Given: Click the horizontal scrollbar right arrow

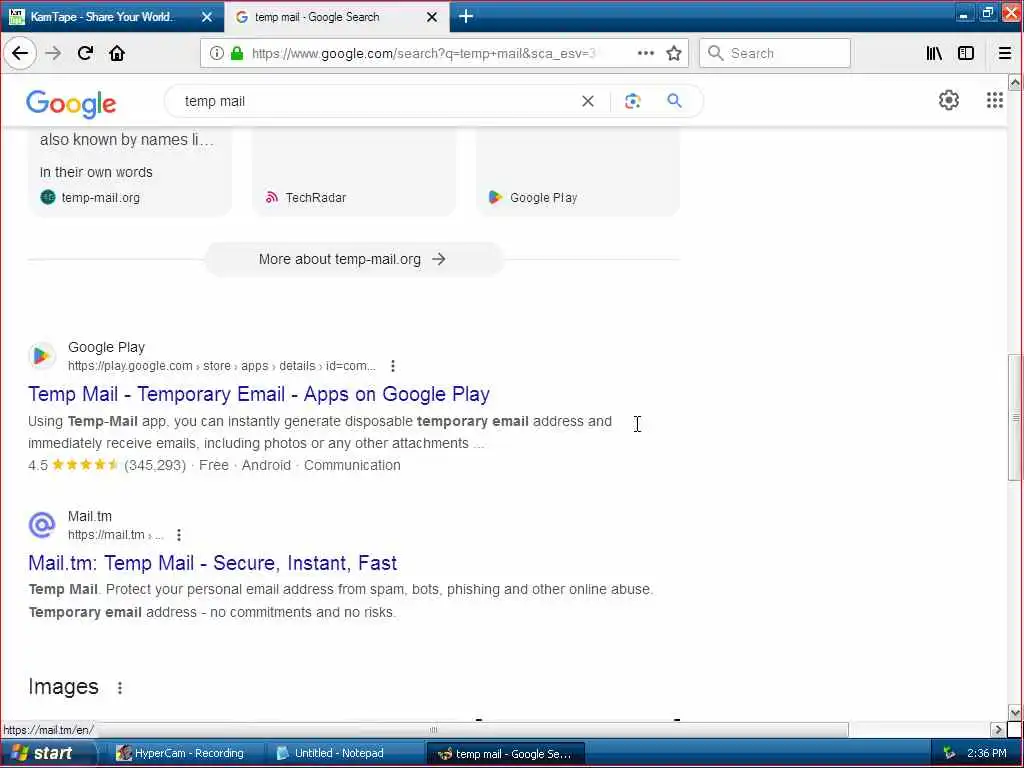Looking at the screenshot, I should (x=997, y=730).
